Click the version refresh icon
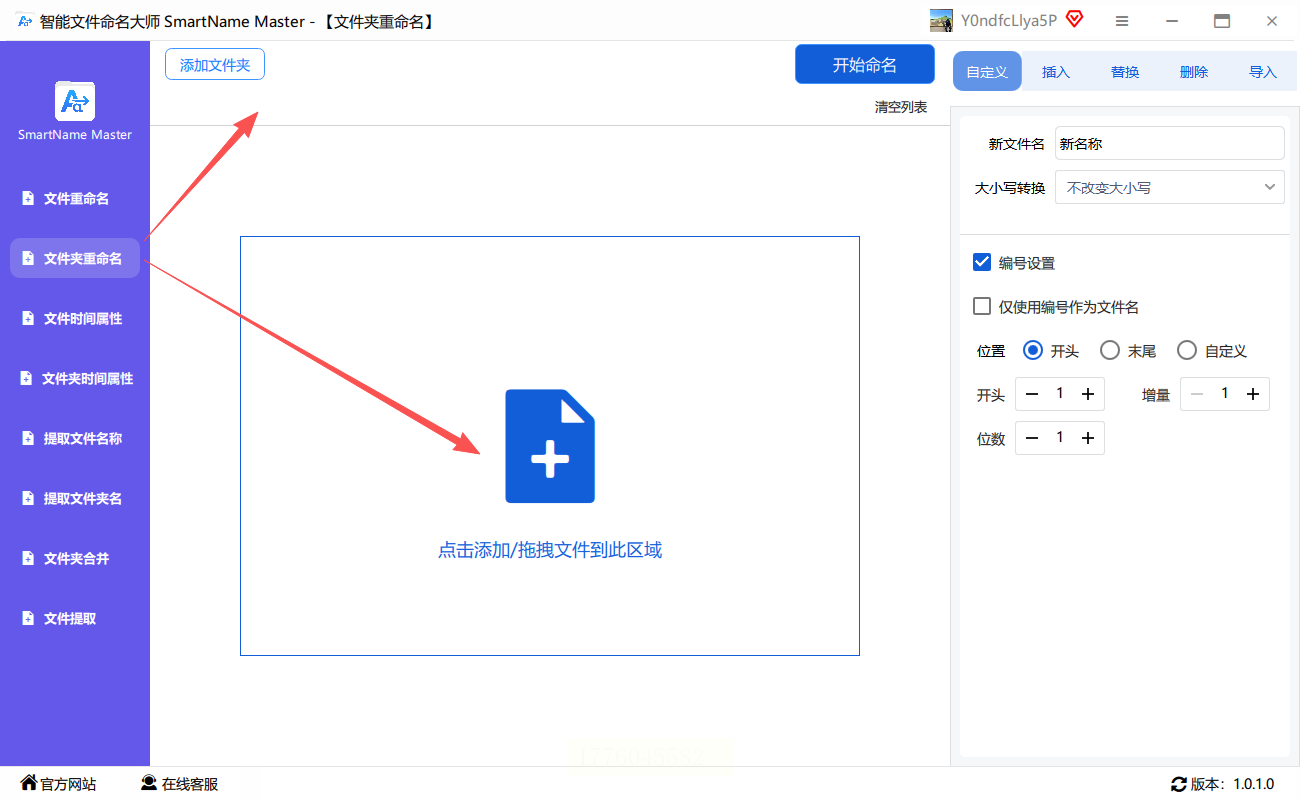 pos(1179,784)
